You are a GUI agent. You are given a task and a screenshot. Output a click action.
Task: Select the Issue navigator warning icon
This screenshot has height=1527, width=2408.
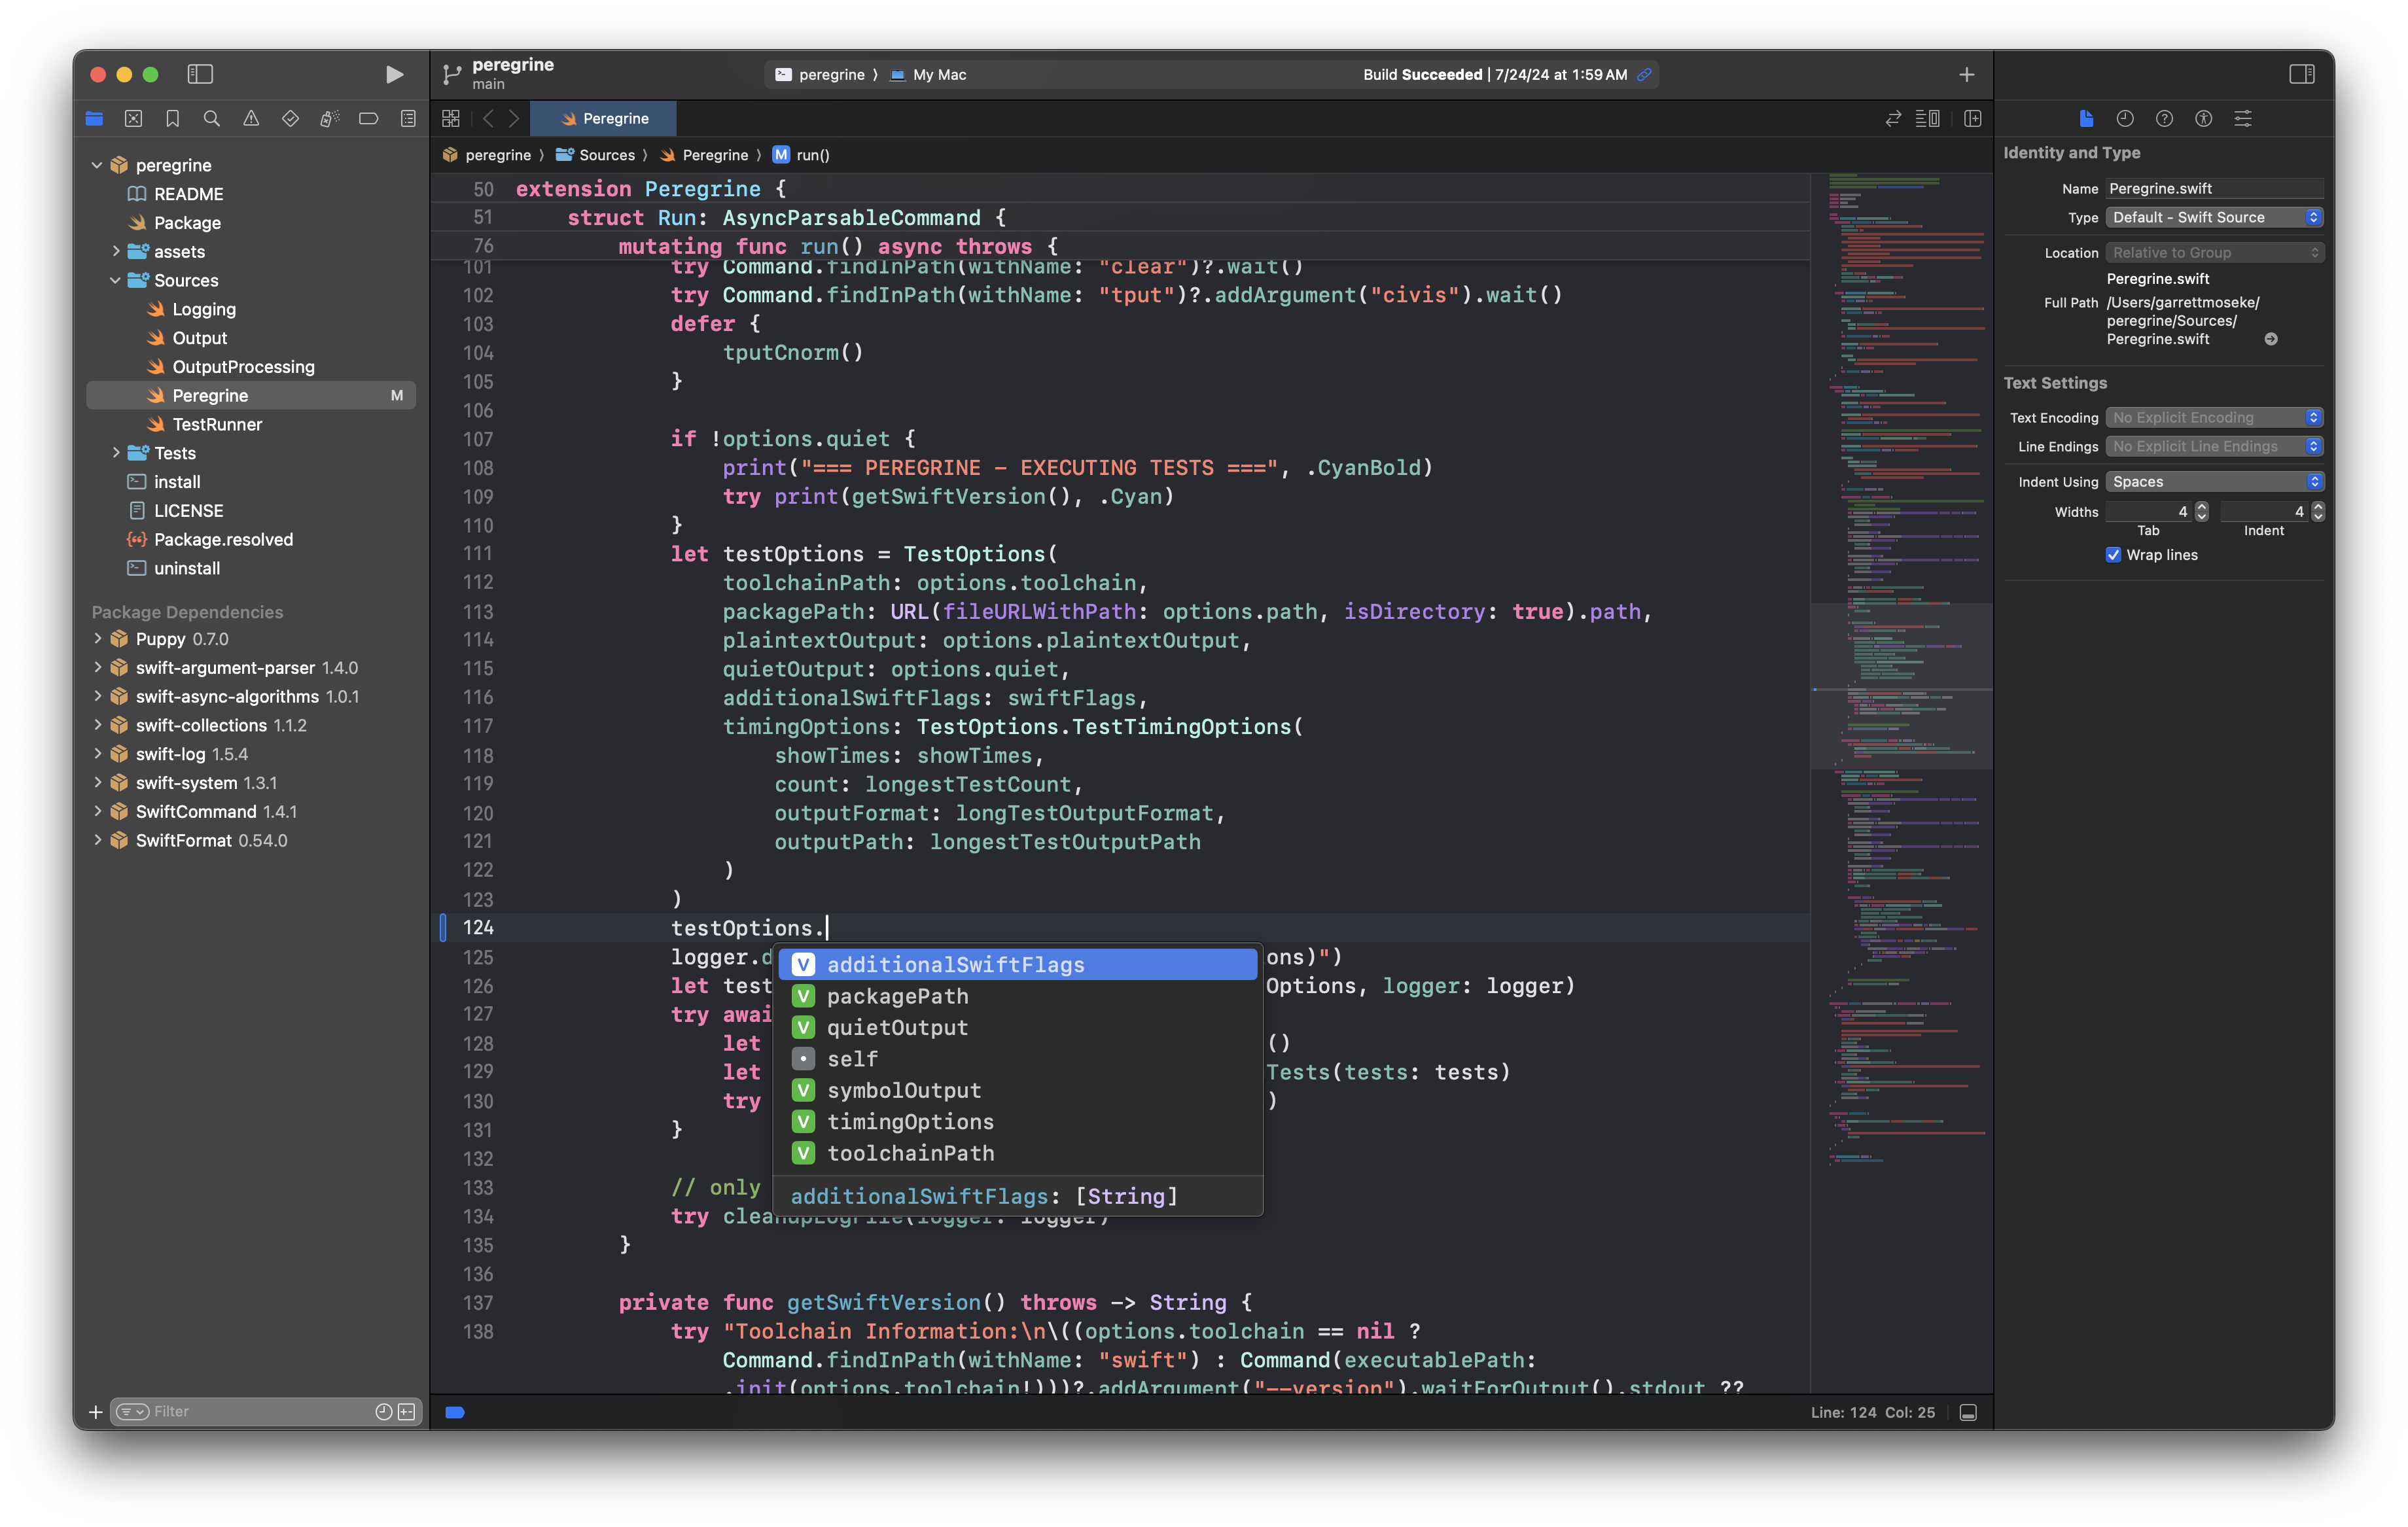250,118
